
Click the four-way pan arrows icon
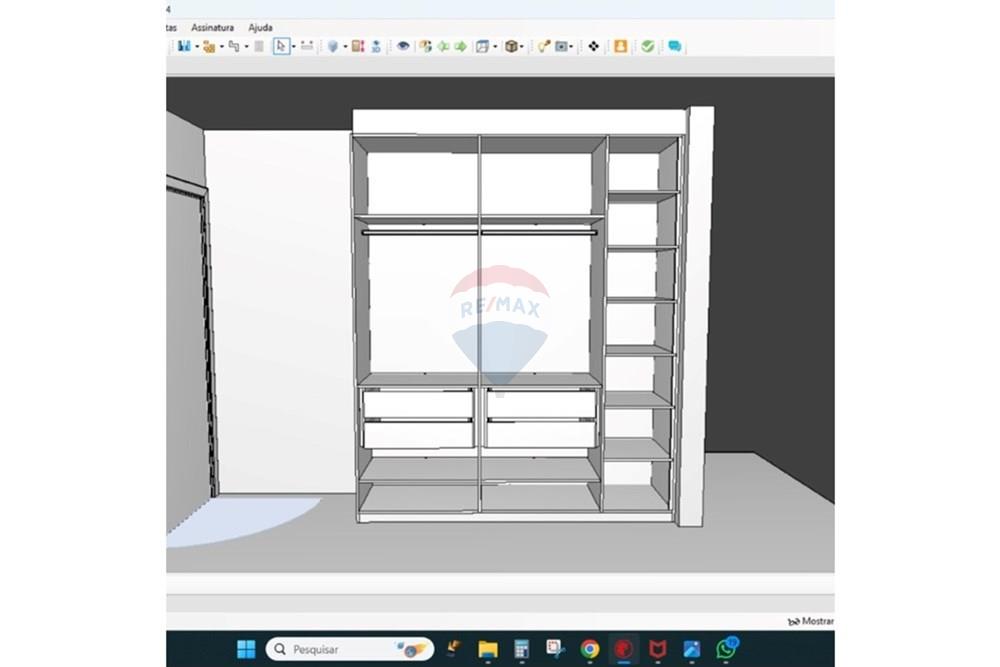pos(593,46)
